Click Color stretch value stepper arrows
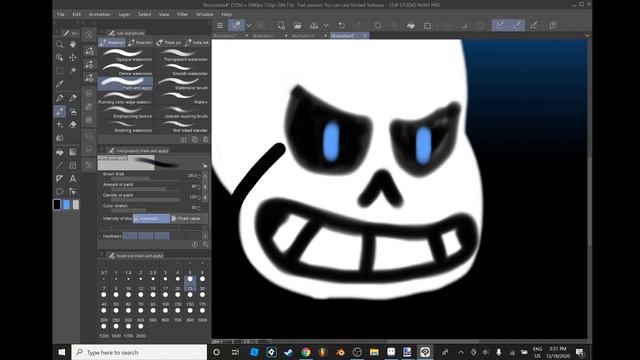The height and width of the screenshot is (360, 640). tap(200, 208)
